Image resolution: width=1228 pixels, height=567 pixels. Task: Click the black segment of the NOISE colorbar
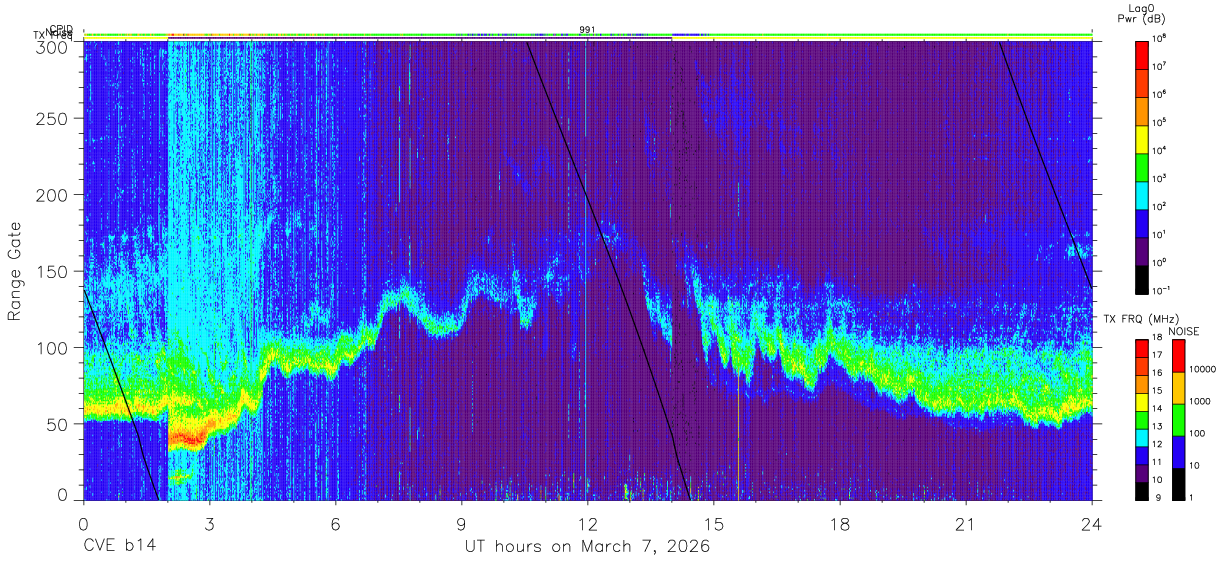pyautogui.click(x=1178, y=484)
